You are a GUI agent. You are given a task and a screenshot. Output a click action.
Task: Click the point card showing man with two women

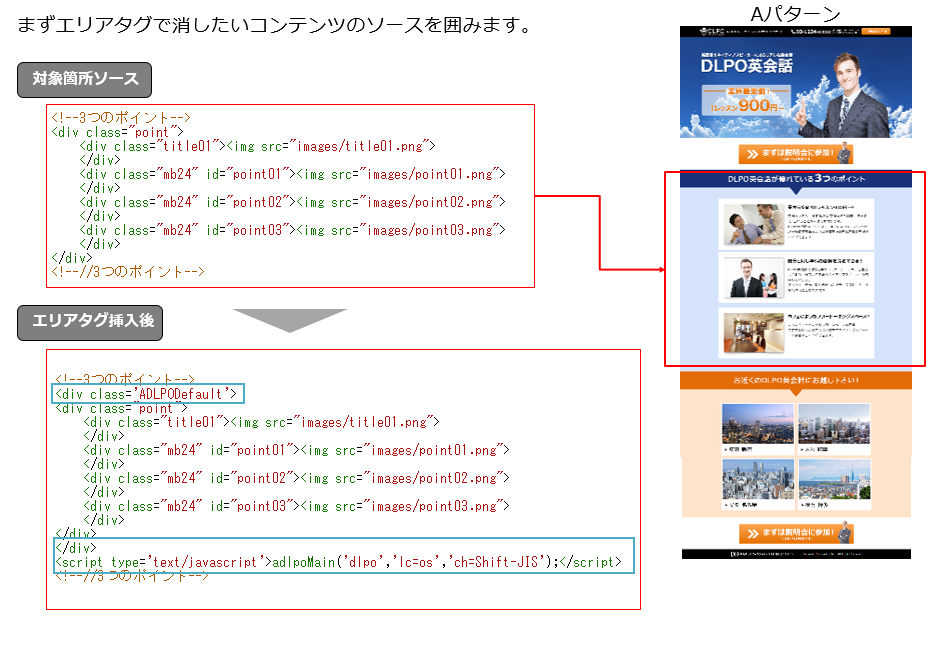click(796, 278)
